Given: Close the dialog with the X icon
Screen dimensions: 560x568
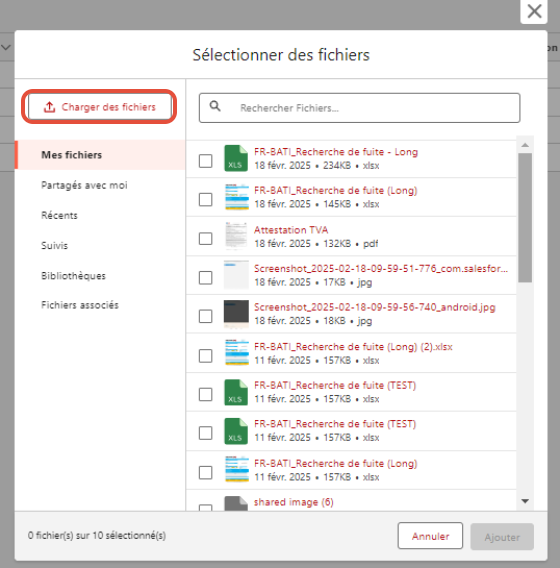Looking at the screenshot, I should tap(534, 11).
